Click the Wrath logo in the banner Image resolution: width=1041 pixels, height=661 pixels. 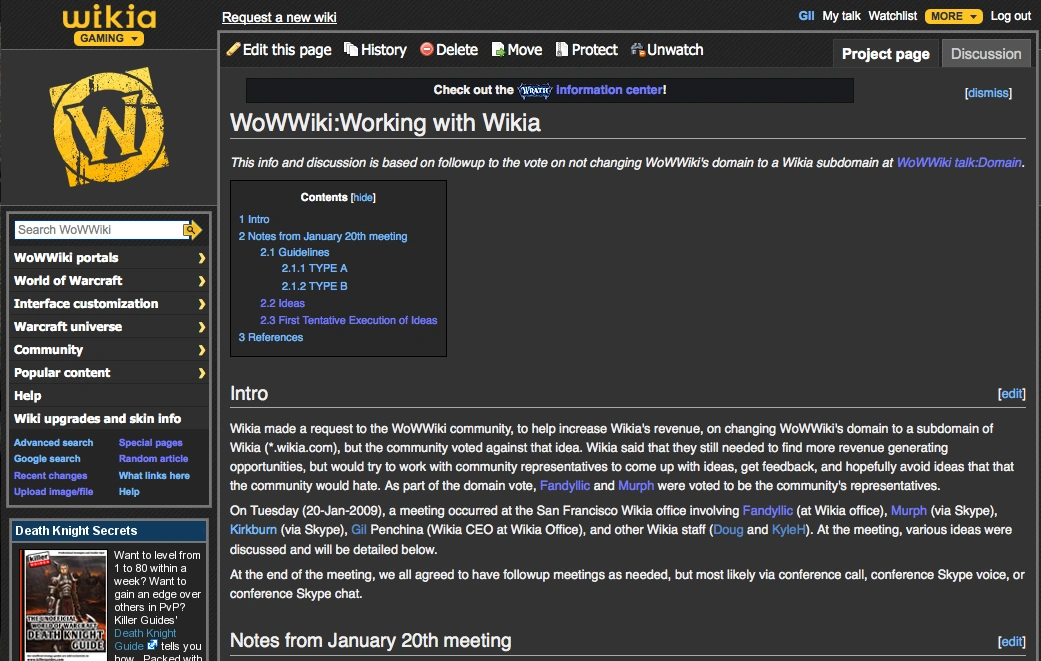coord(534,90)
